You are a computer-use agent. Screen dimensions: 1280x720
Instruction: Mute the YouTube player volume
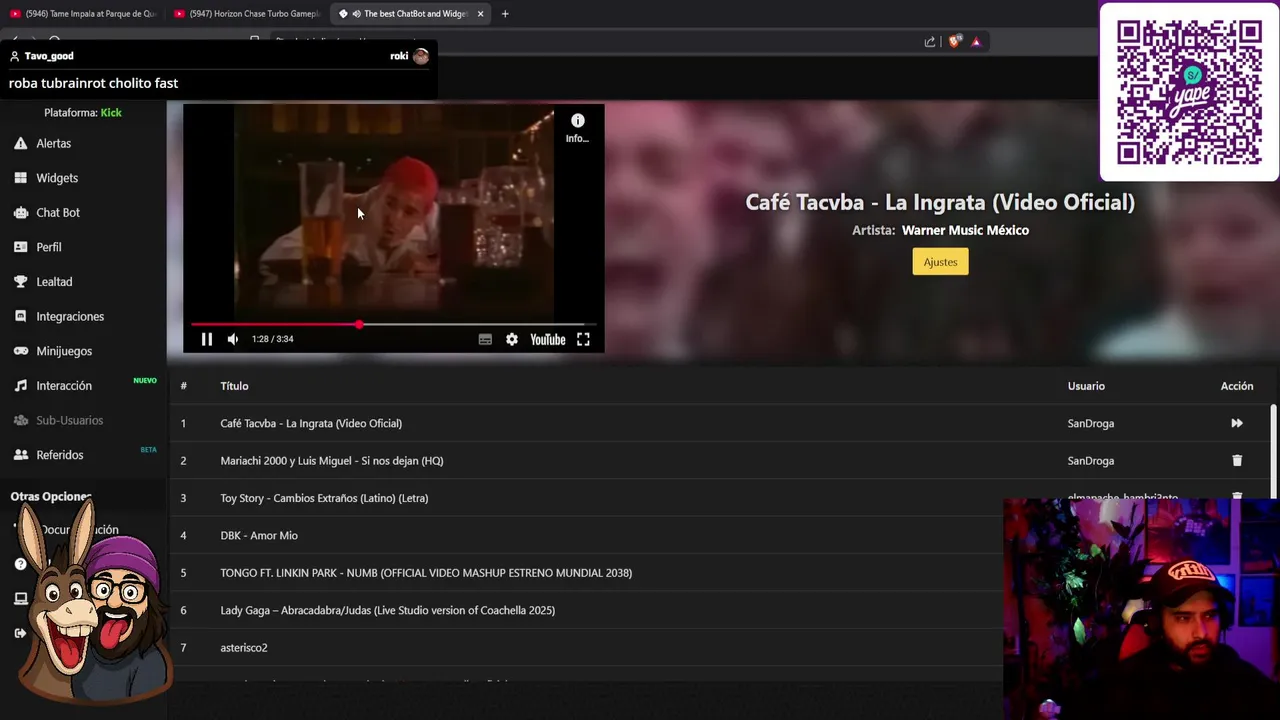pos(233,339)
